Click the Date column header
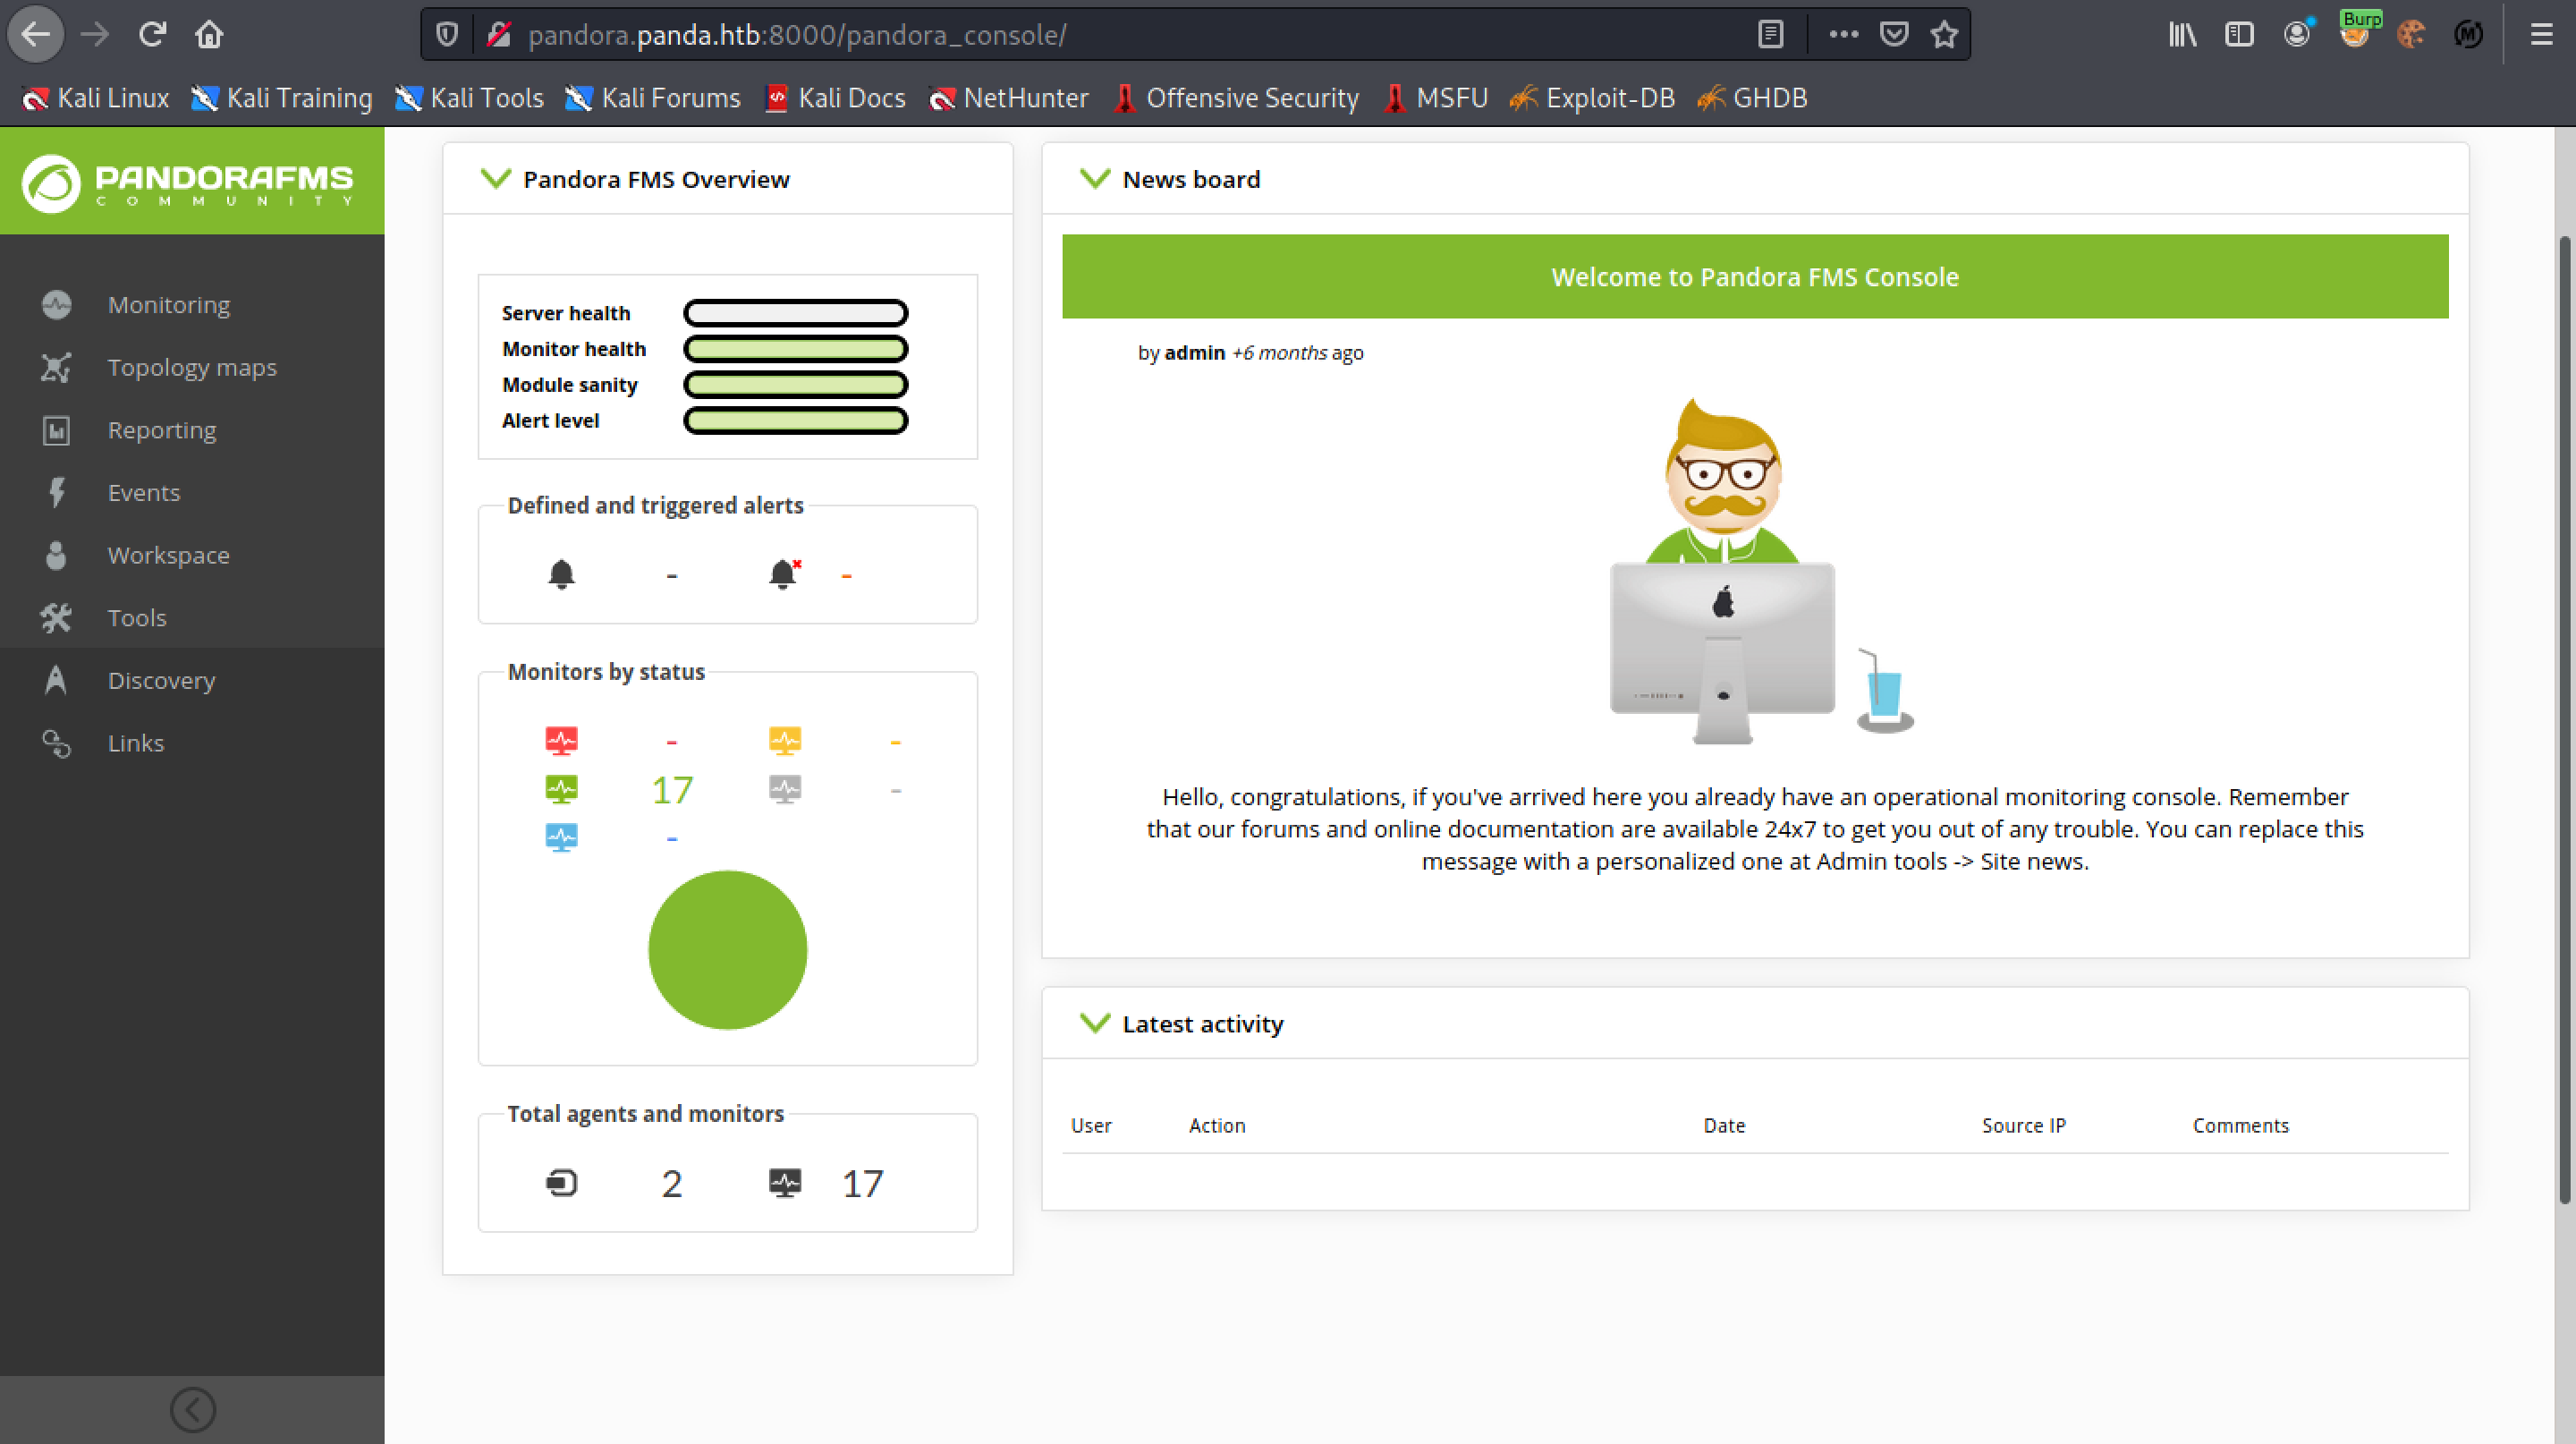Image resolution: width=2576 pixels, height=1444 pixels. click(1724, 1126)
